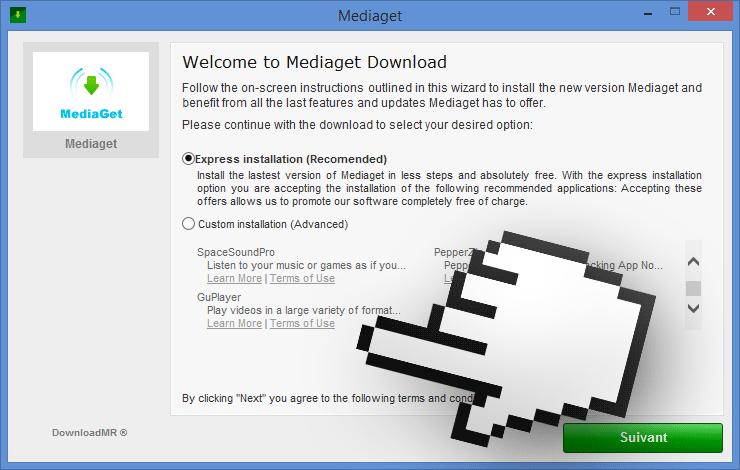Click the offers list down arrow
Viewport: 740px width, 470px height.
pyautogui.click(x=693, y=309)
